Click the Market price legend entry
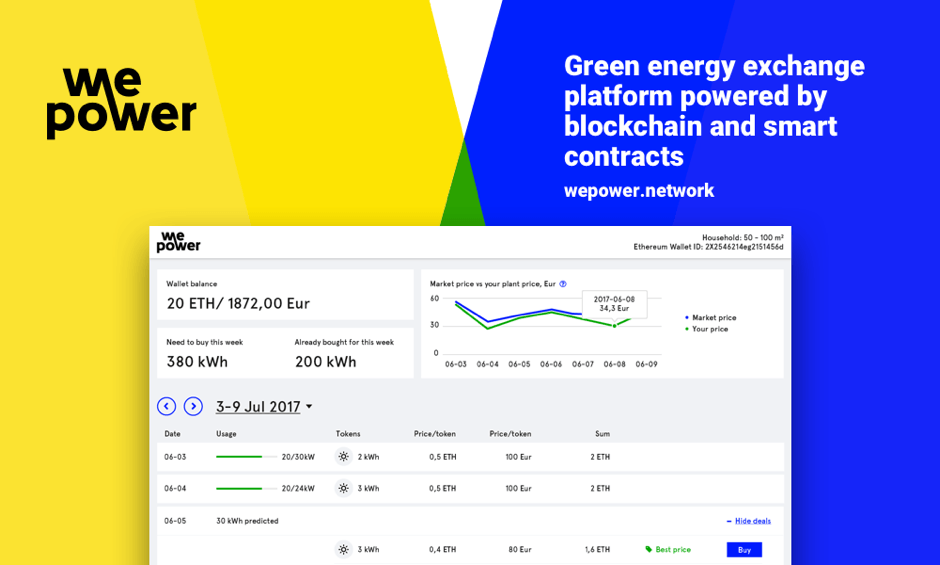This screenshot has width=940, height=565. [x=710, y=317]
